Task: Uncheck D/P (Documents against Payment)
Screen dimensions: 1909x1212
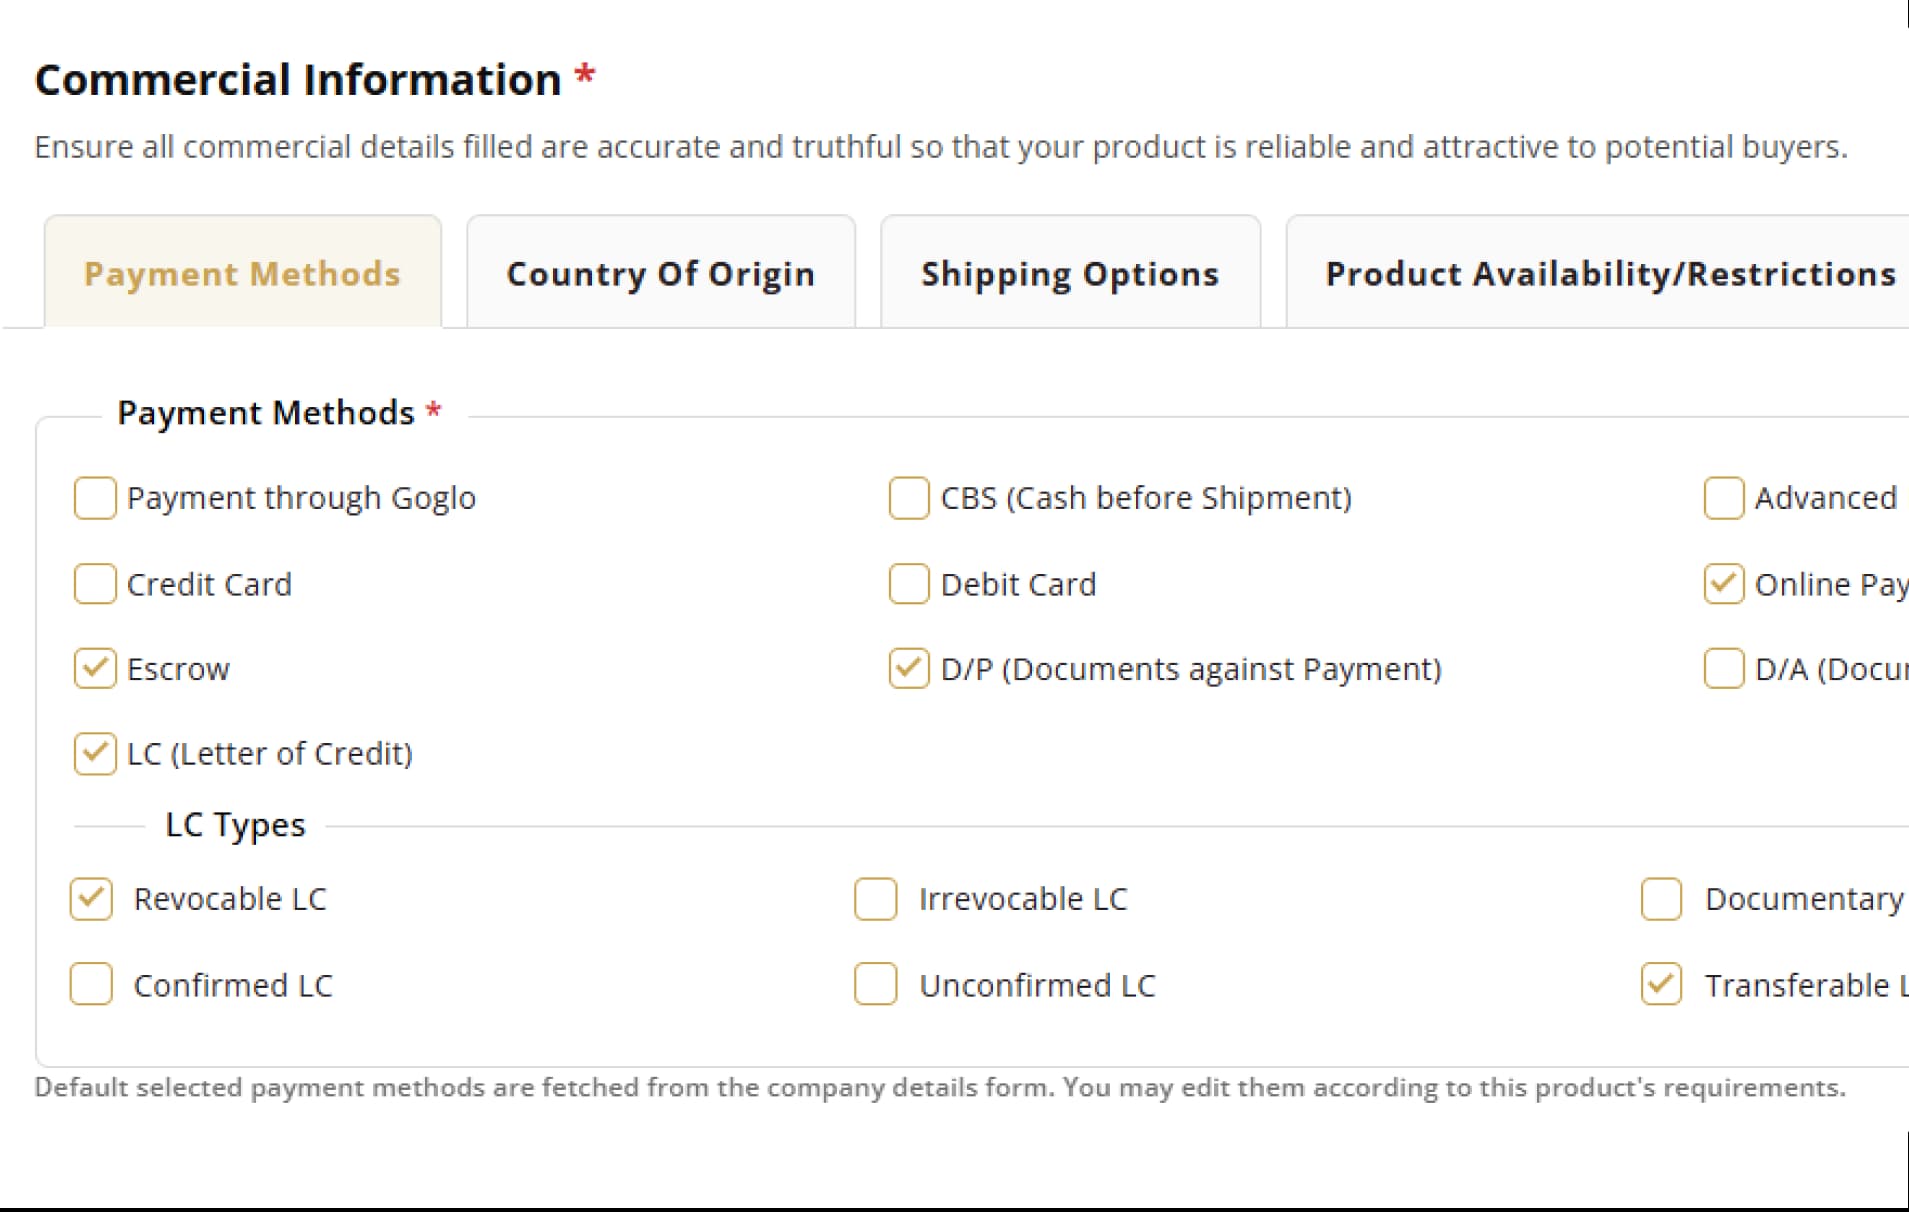Action: pos(909,668)
